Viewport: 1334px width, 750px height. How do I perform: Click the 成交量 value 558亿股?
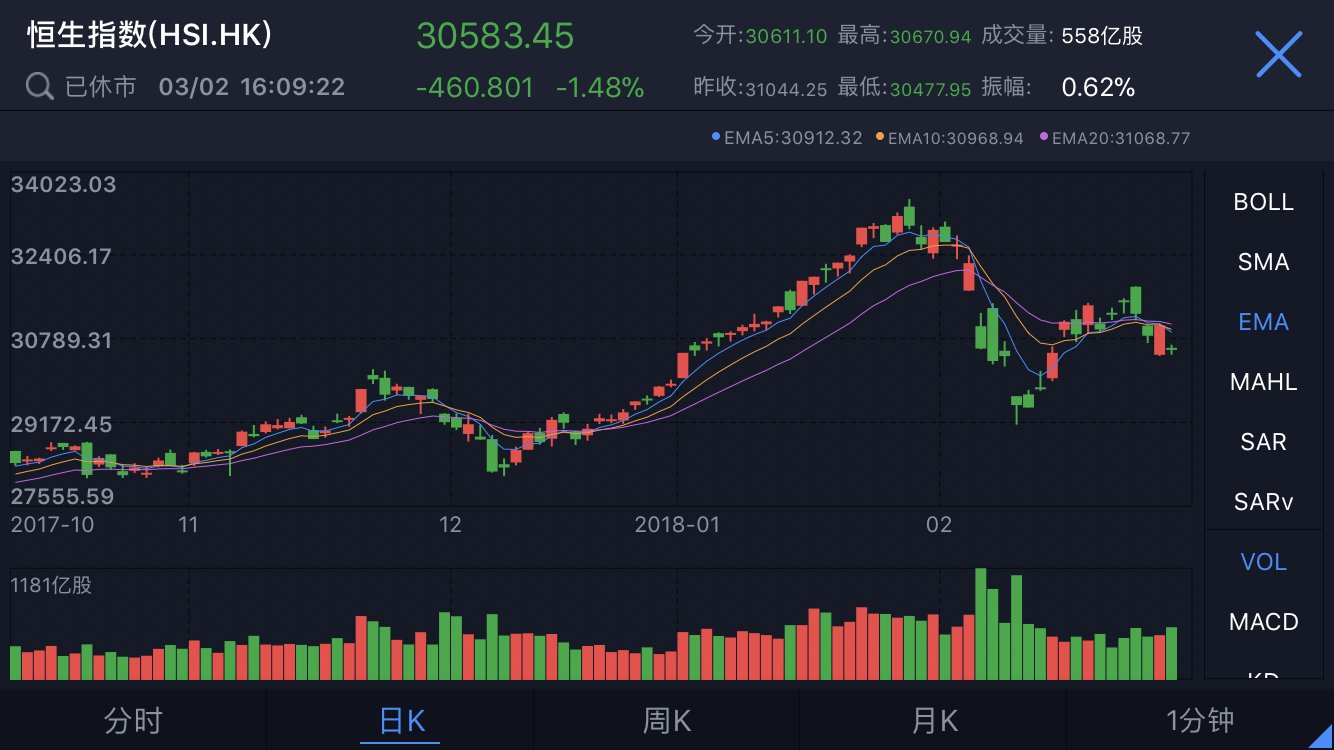coord(1102,37)
